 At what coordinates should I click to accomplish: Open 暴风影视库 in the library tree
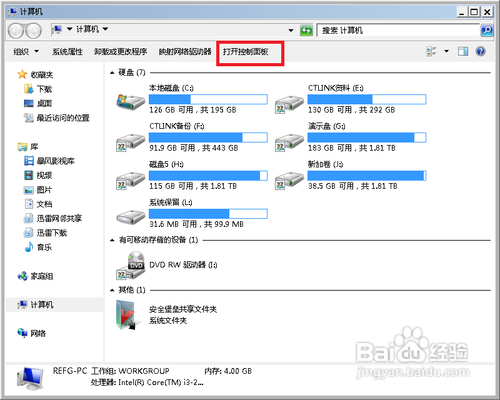click(55, 161)
